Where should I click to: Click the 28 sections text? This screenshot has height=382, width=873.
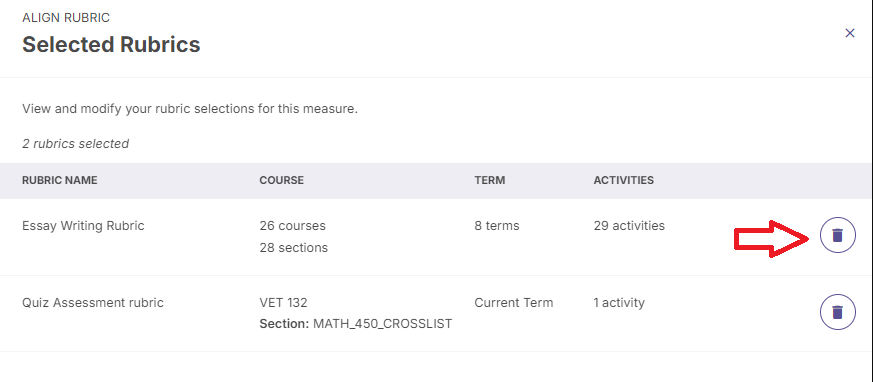293,247
